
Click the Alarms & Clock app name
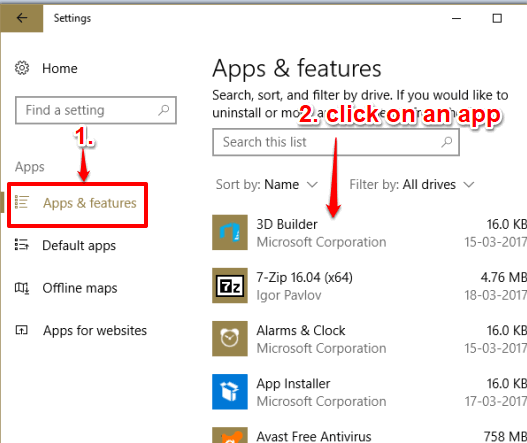[301, 330]
